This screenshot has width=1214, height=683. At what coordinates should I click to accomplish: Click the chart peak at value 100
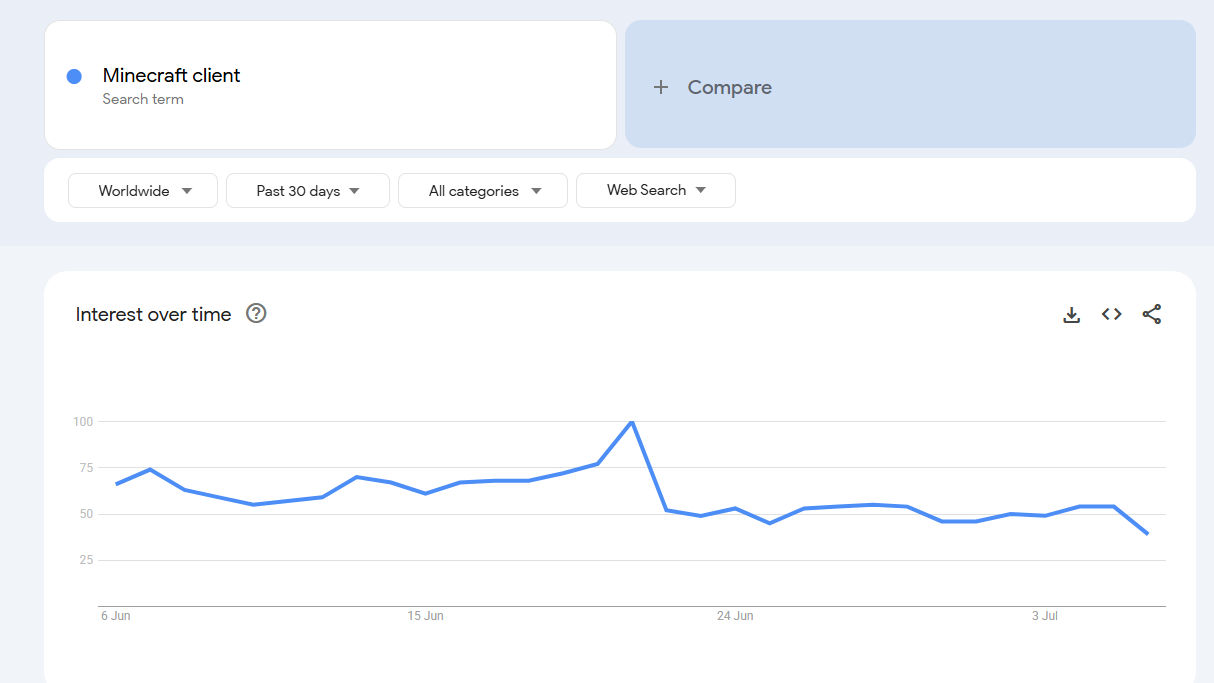click(631, 422)
